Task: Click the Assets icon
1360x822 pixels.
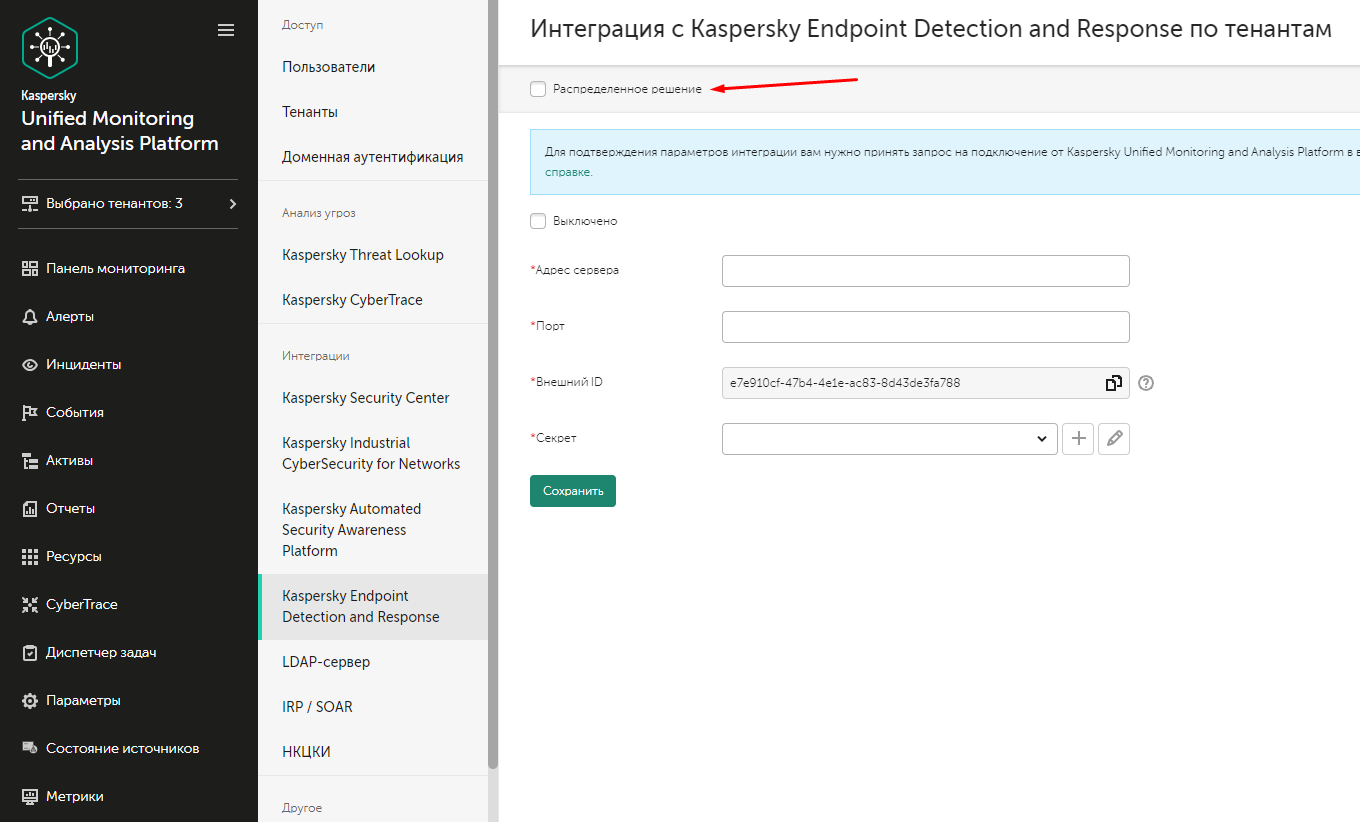Action: 30,460
